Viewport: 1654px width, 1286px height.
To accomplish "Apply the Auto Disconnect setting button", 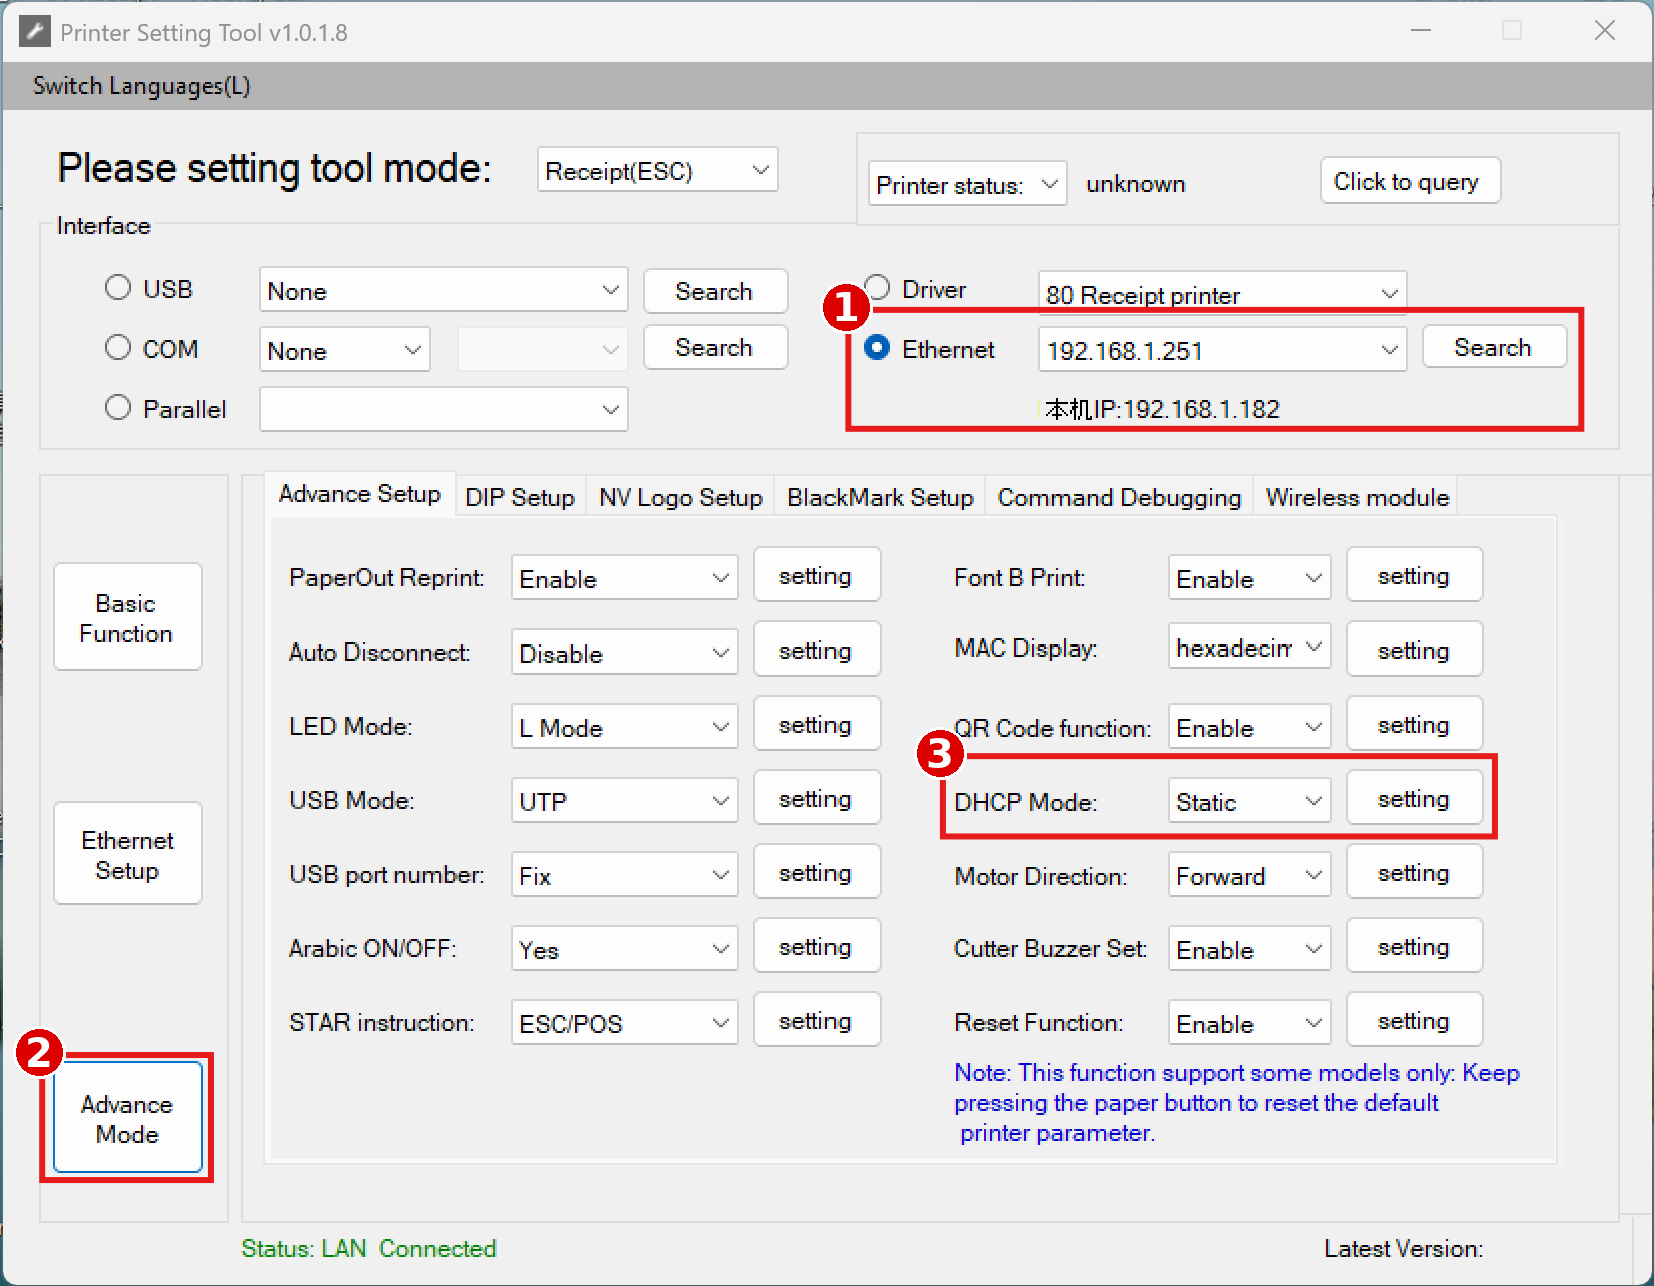I will (817, 650).
